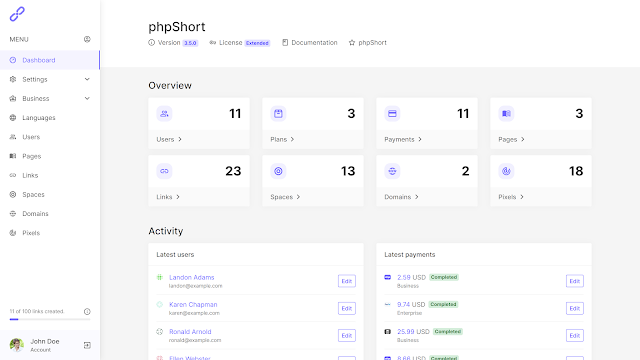Click the phpShort chain-link logo
Viewport: 640px width, 360px height.
pos(17,14)
